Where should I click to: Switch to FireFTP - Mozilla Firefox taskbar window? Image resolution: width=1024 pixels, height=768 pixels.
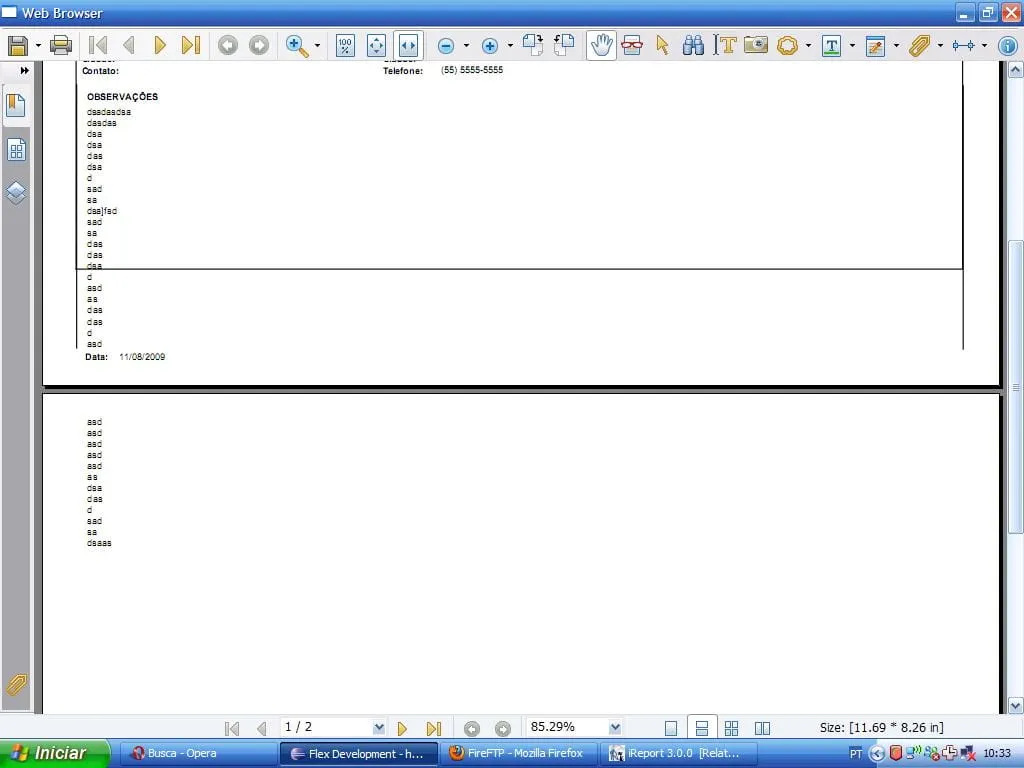click(519, 754)
